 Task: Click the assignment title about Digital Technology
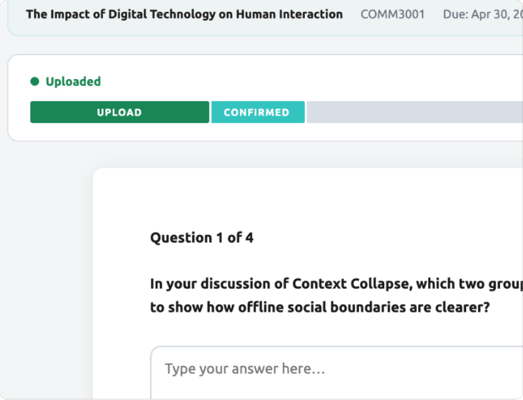(184, 14)
